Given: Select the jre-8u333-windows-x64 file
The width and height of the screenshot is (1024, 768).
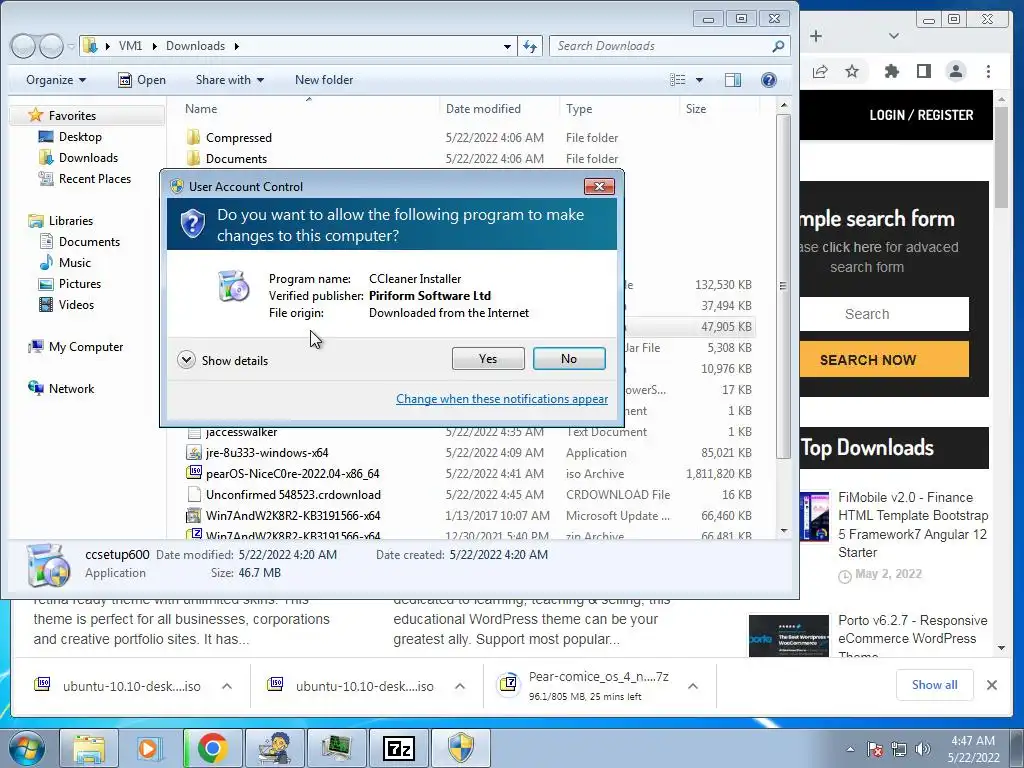Looking at the screenshot, I should (266, 453).
